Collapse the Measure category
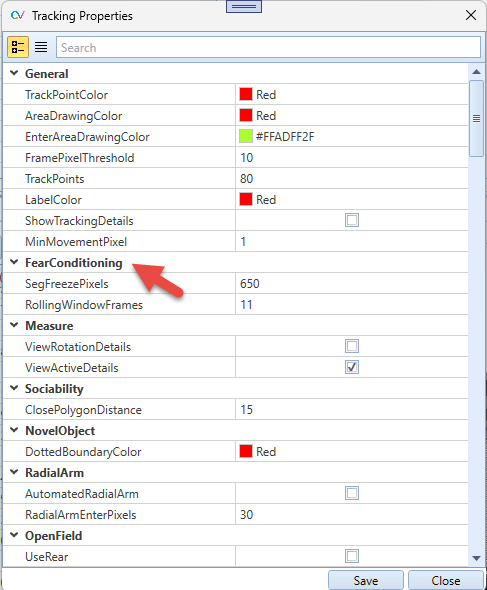Screen dimensions: 487x590 [x=14, y=325]
